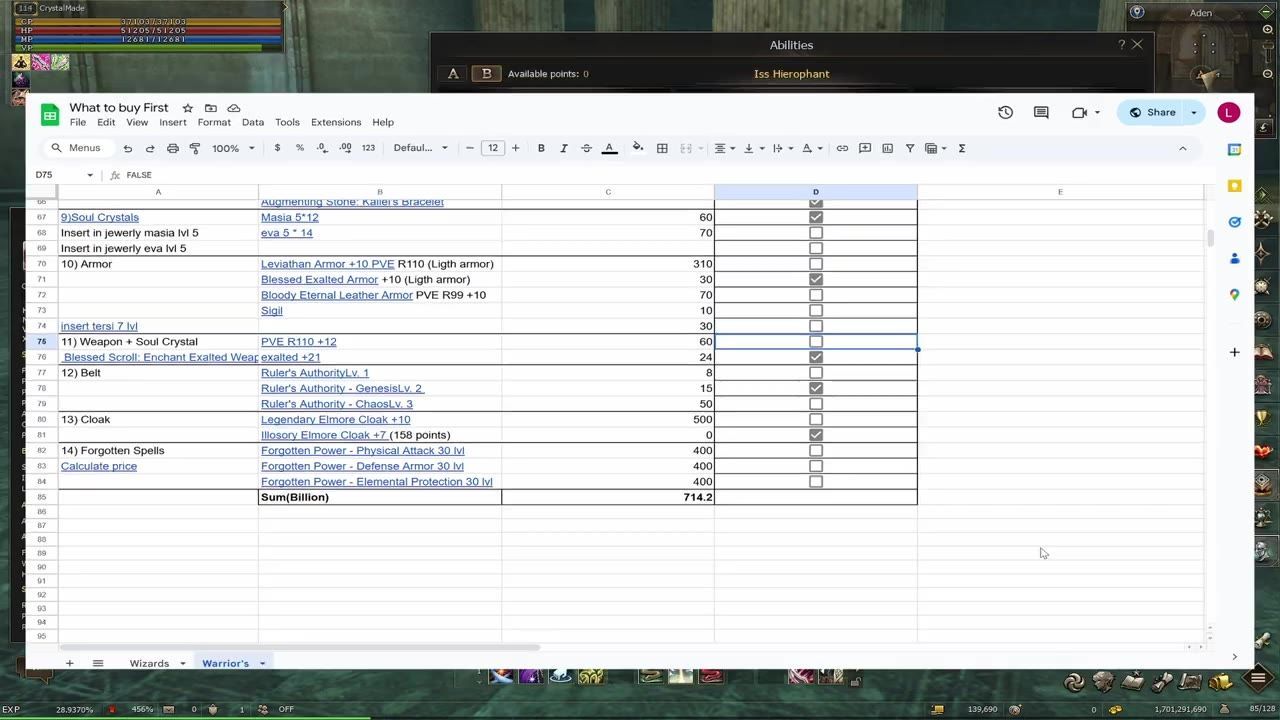Screen dimensions: 1280x720
Task: Open the Leviathan Armor +10 PVE link
Action: click(328, 264)
